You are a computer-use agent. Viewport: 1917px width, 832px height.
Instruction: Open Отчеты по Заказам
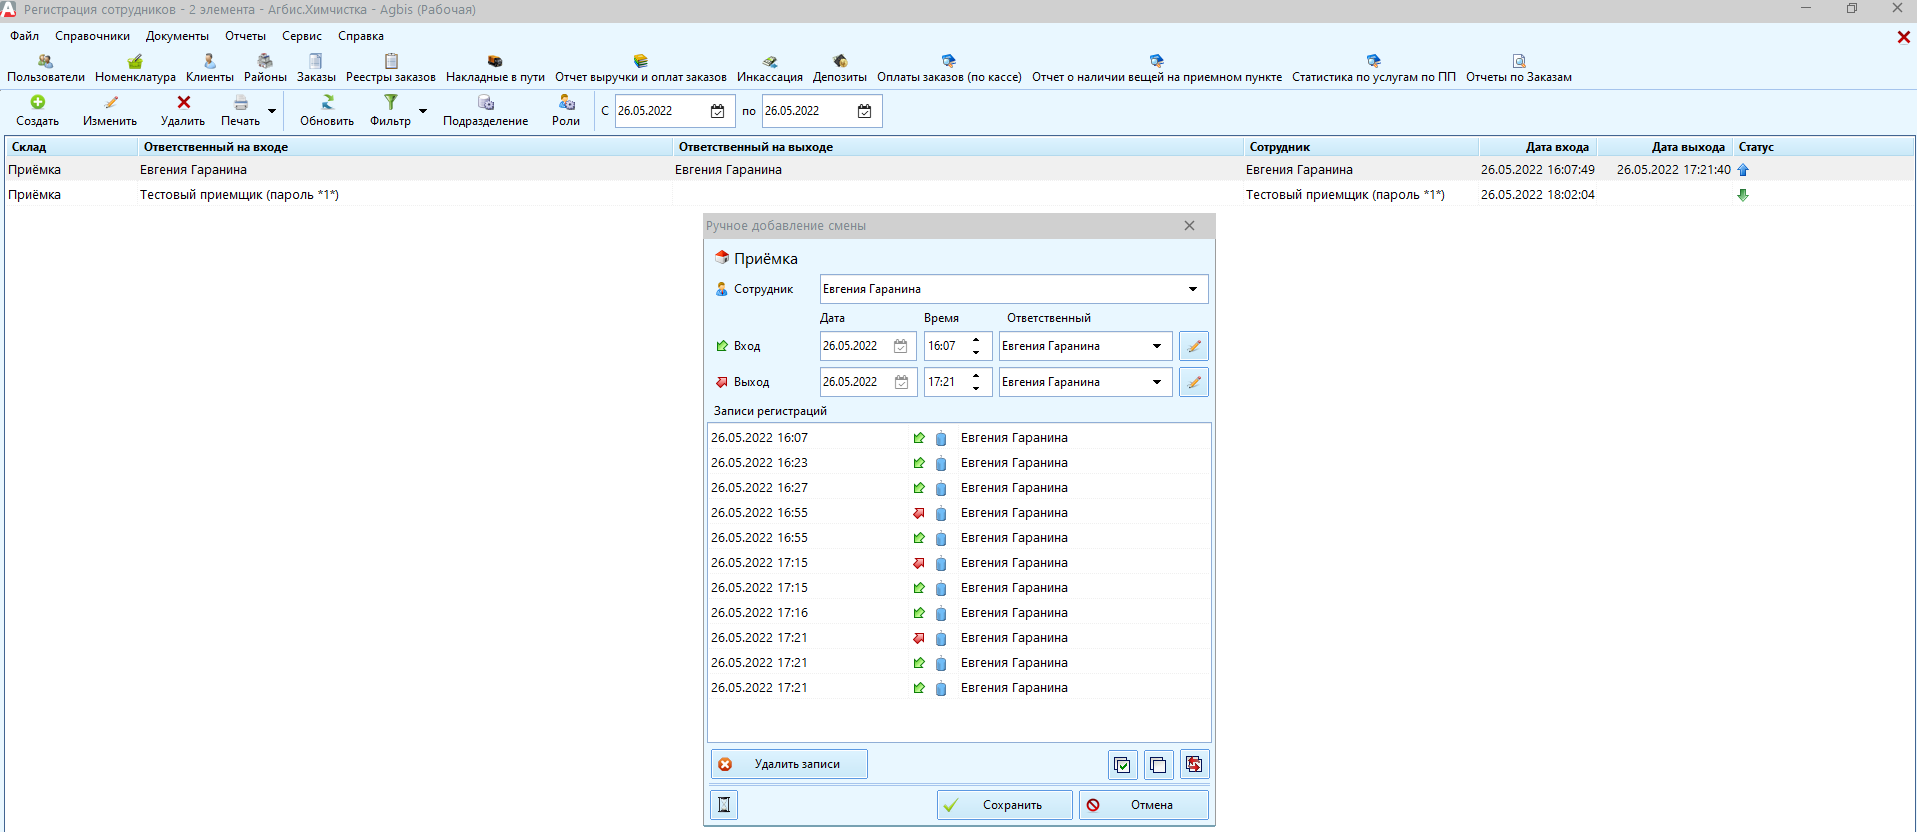tap(1519, 69)
